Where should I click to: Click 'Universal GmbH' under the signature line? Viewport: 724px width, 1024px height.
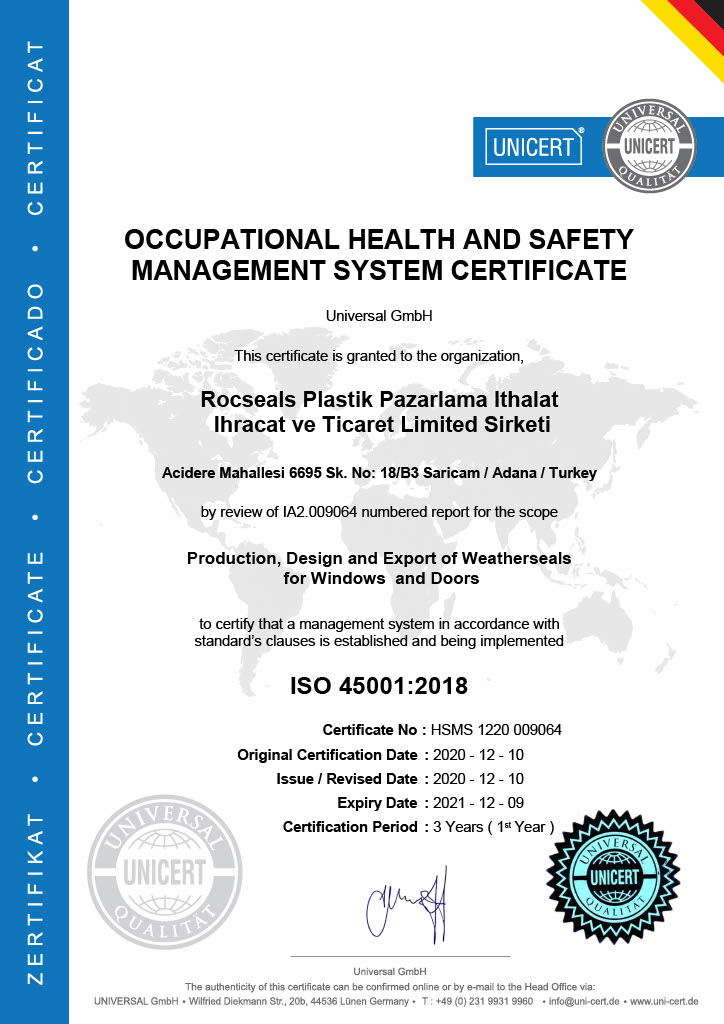(390, 972)
